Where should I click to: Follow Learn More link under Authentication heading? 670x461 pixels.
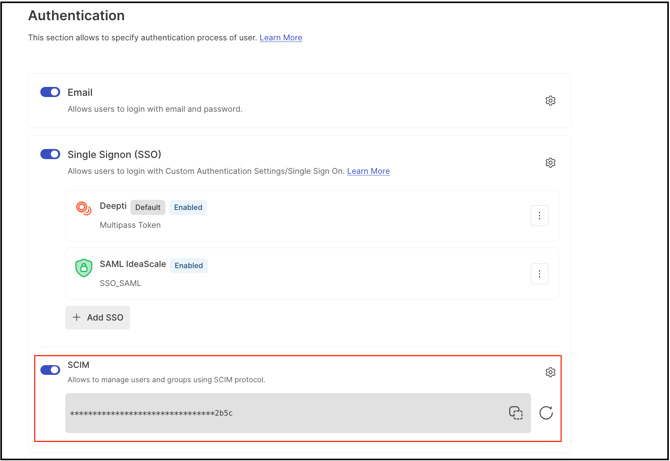tap(281, 38)
